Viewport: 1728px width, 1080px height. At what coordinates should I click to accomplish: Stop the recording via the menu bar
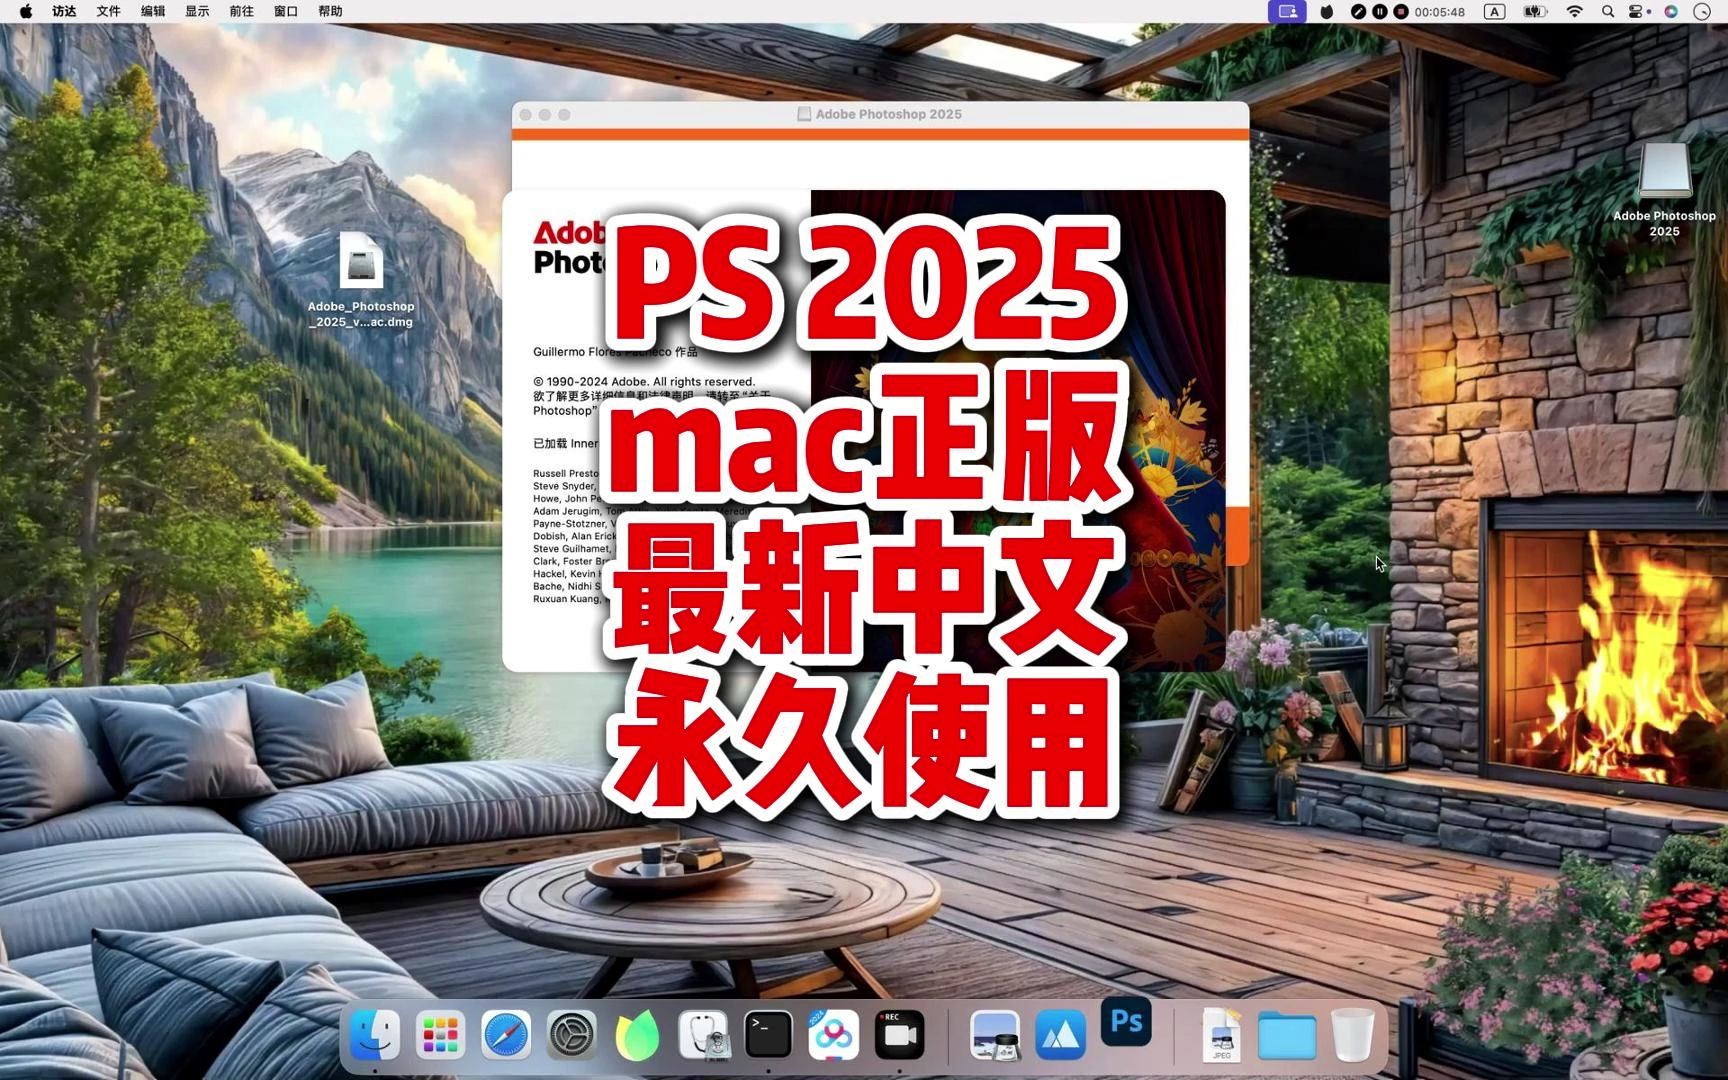(1401, 12)
